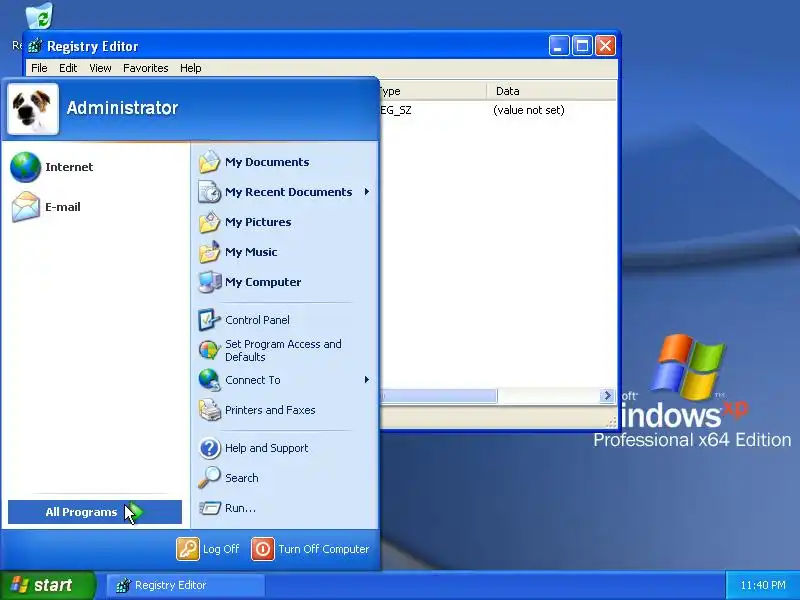Screen dimensions: 800x600
Task: Open the Help menu in Registry Editor
Action: pyautogui.click(x=191, y=68)
